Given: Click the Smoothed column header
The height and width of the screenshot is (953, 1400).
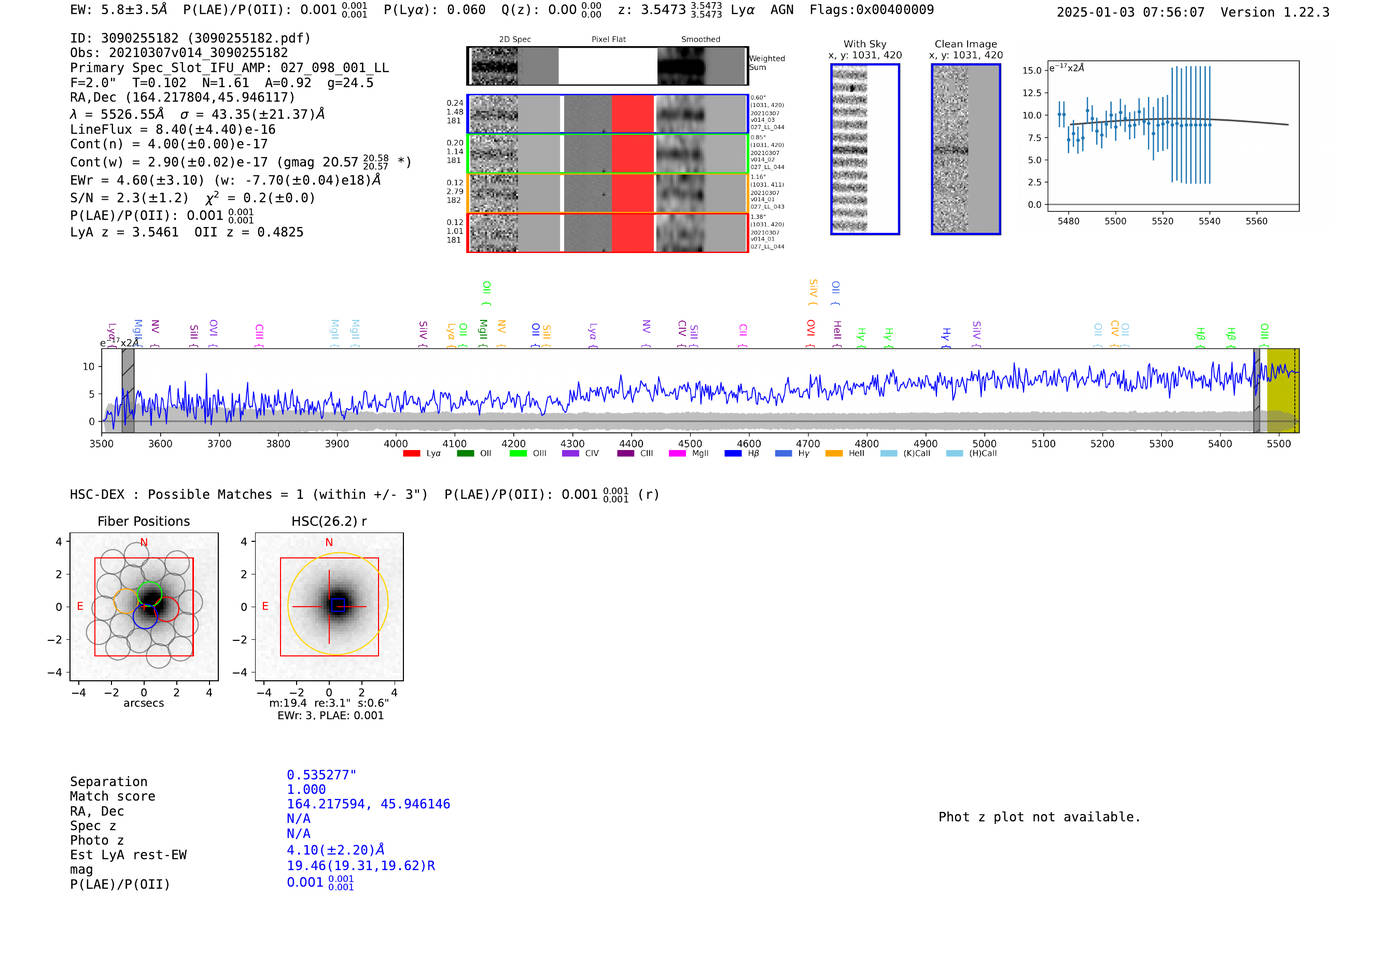Looking at the screenshot, I should point(700,40).
